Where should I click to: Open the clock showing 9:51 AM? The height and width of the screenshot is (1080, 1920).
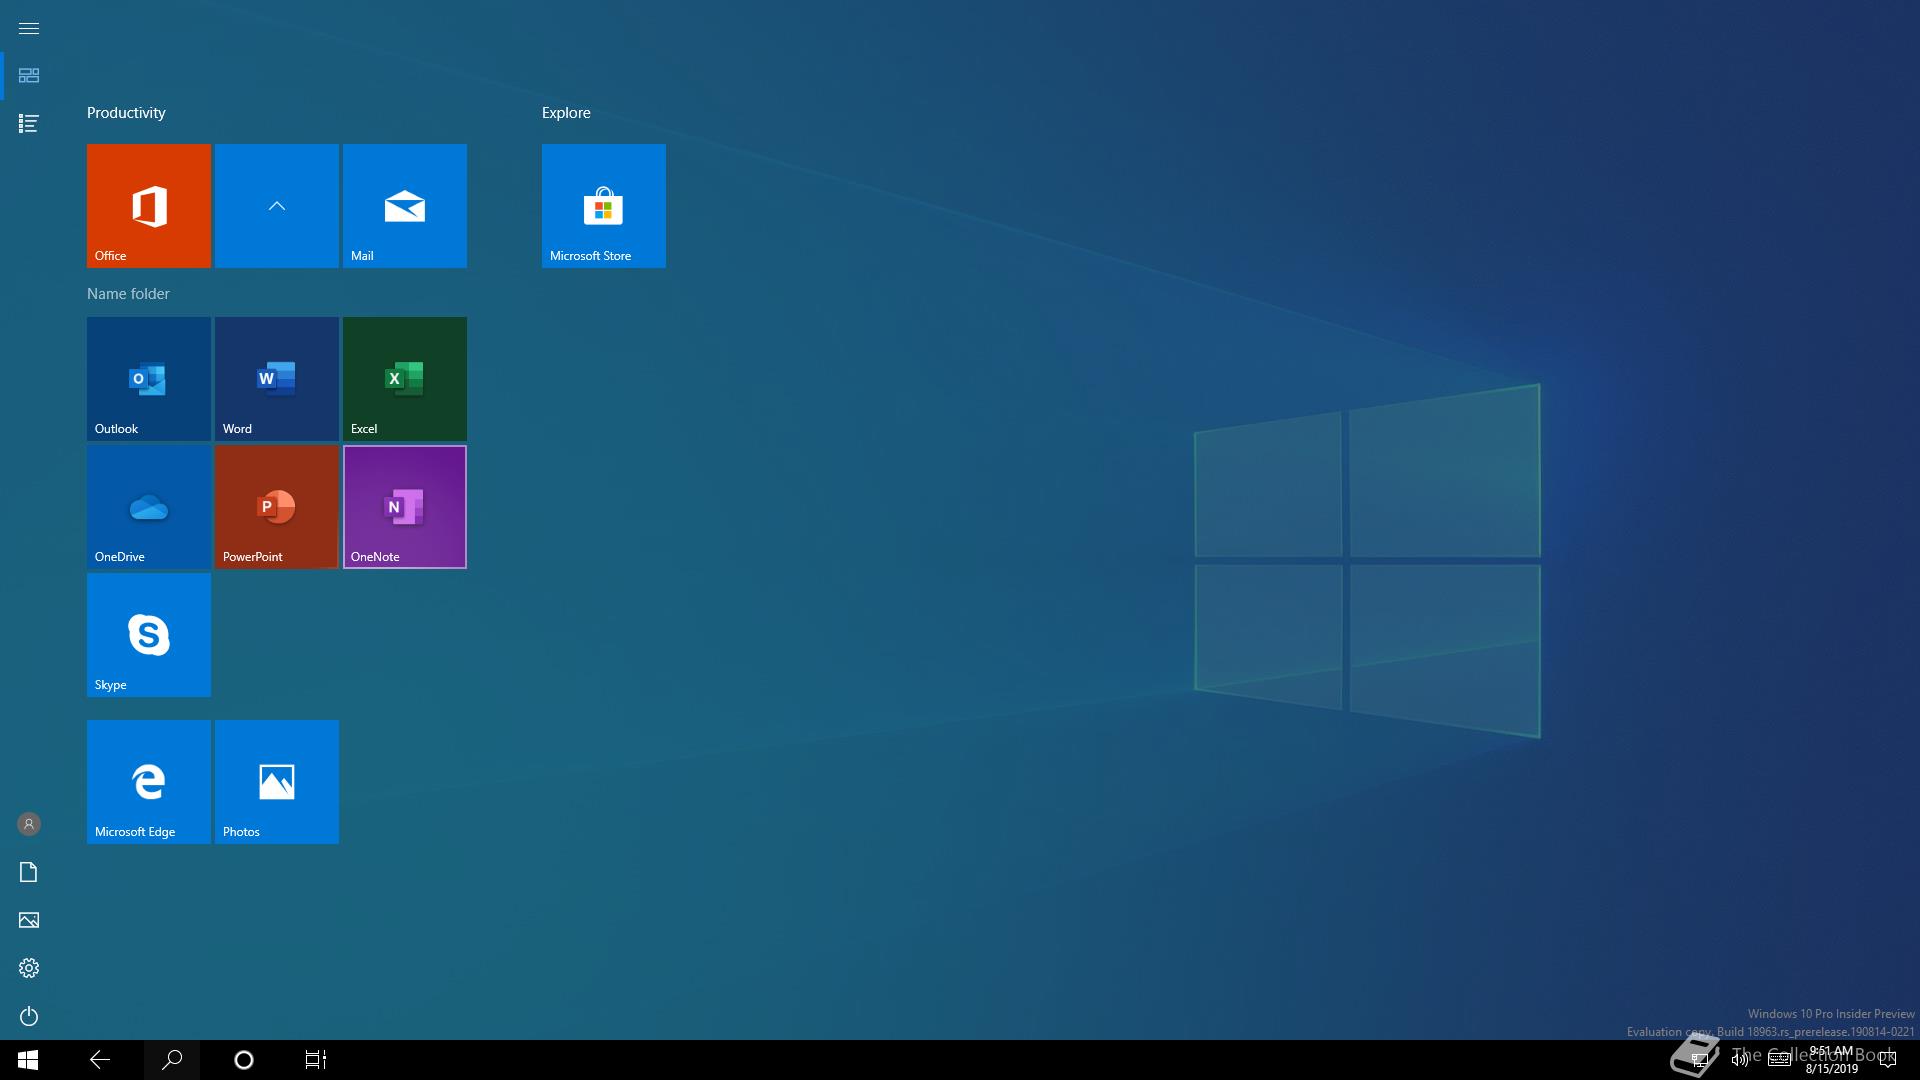pyautogui.click(x=1832, y=1060)
